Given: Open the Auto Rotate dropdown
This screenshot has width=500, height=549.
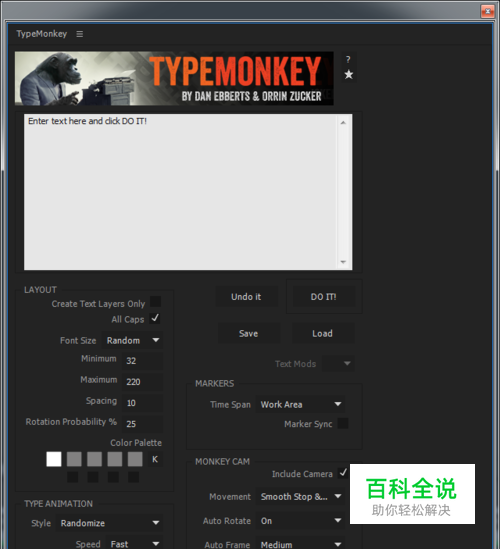Looking at the screenshot, I should pos(300,521).
